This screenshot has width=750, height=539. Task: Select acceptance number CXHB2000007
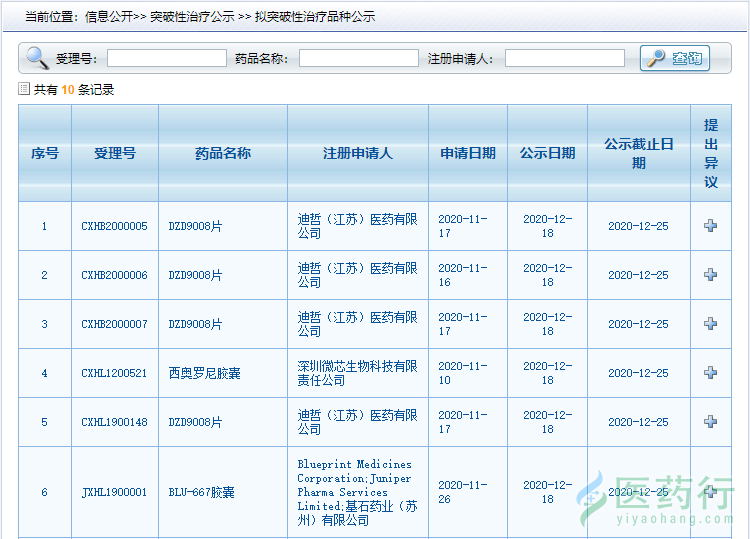[114, 324]
